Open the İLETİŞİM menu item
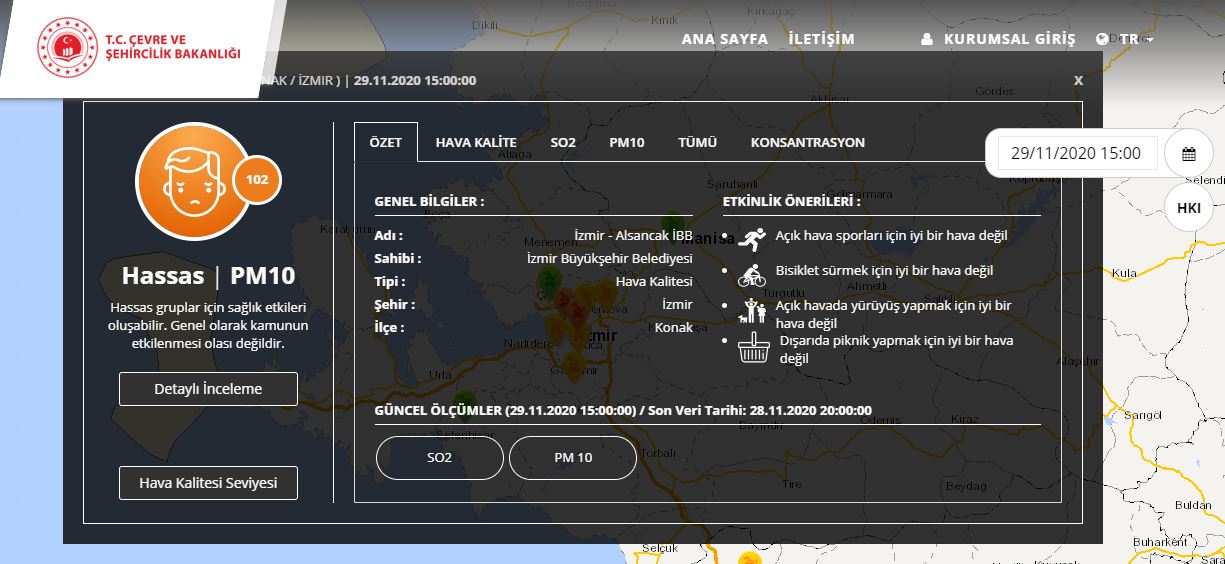Screen dimensions: 1225x564 coord(822,39)
